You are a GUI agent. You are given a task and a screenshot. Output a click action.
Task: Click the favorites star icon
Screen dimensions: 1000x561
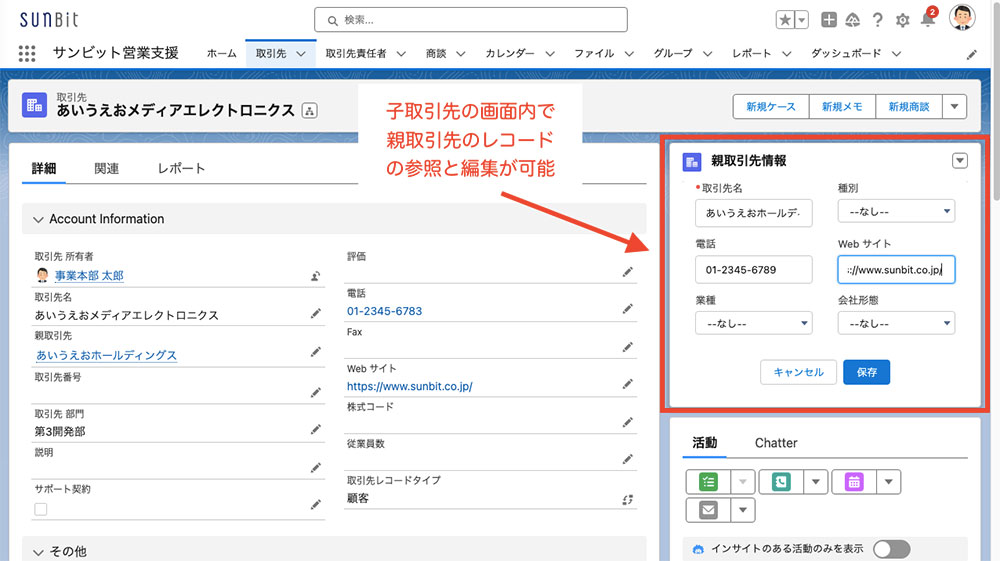pos(785,20)
